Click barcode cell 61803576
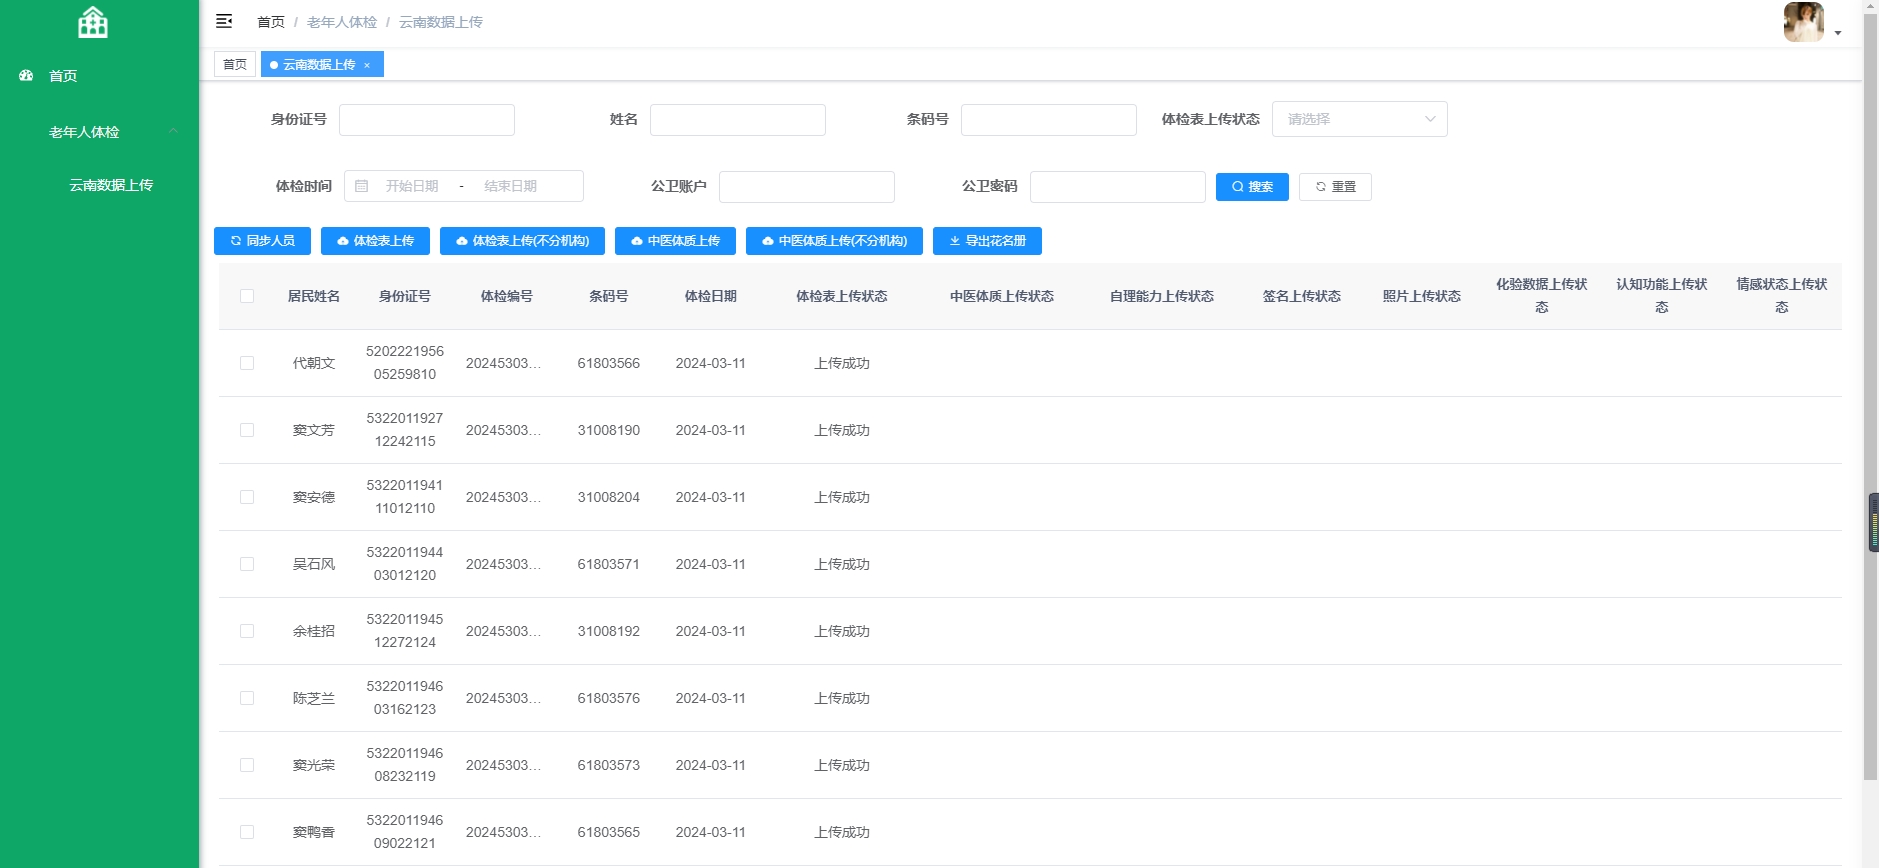Image resolution: width=1879 pixels, height=868 pixels. coord(609,698)
